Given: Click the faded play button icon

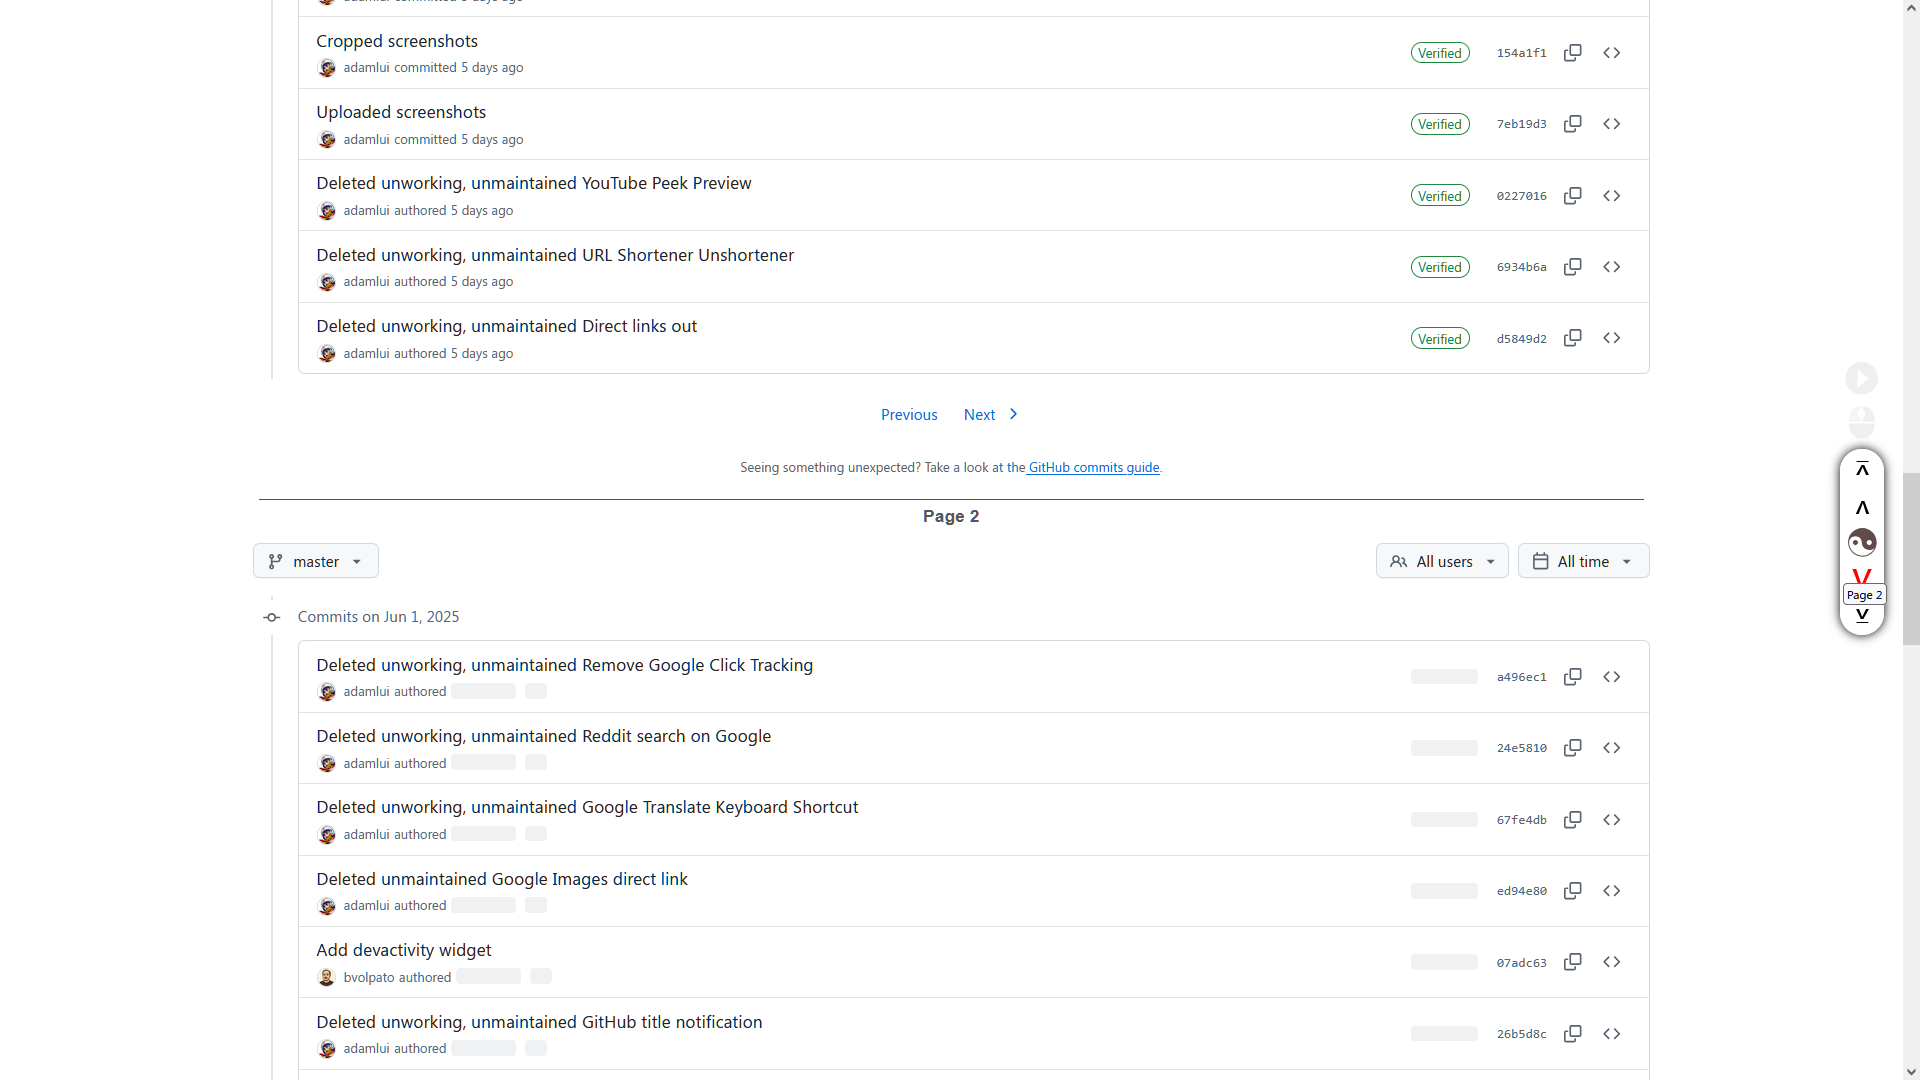Looking at the screenshot, I should tap(1861, 379).
